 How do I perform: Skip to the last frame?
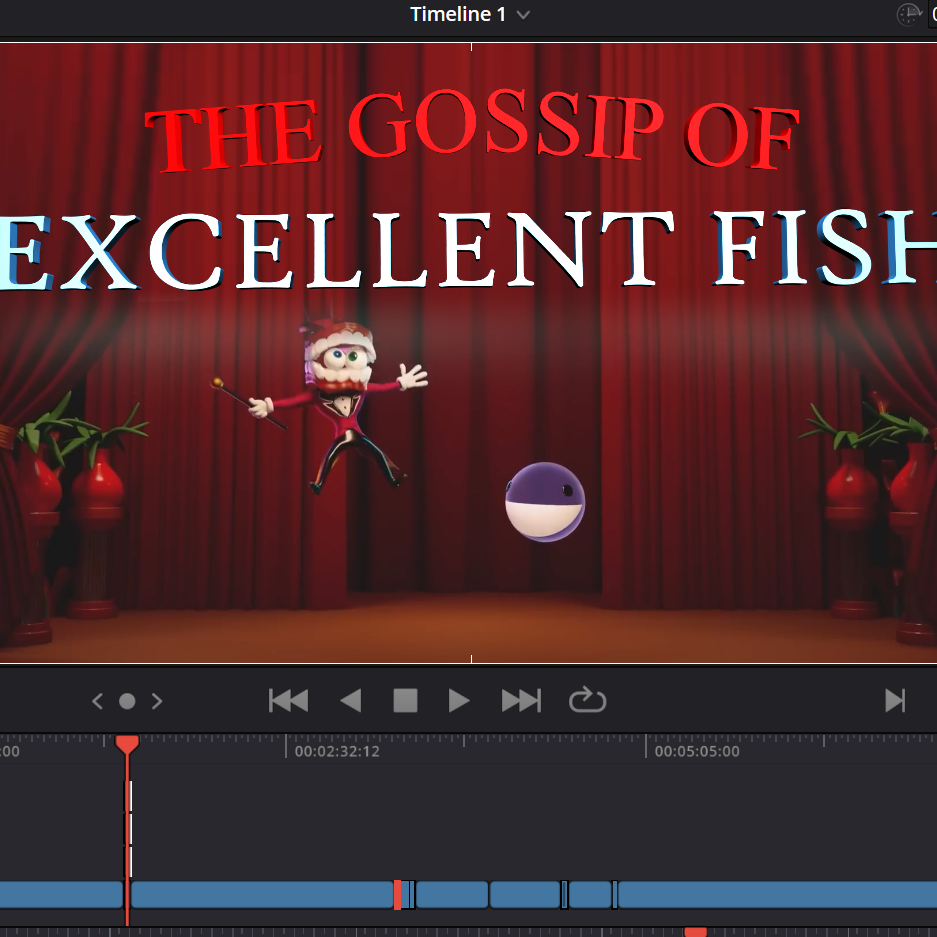520,701
